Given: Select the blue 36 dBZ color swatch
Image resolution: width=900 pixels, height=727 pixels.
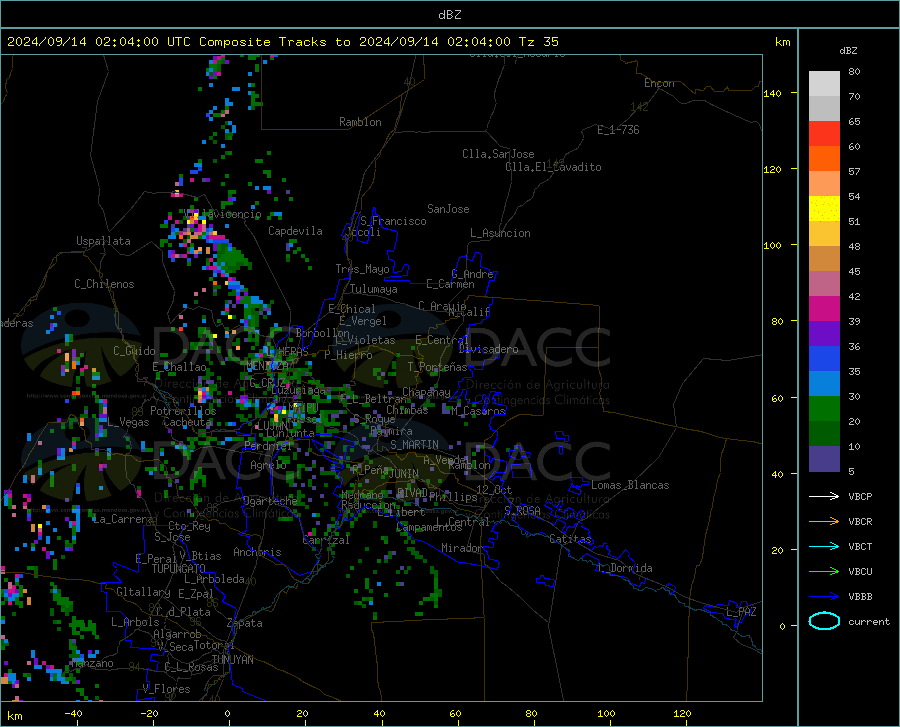Looking at the screenshot, I should coord(824,359).
